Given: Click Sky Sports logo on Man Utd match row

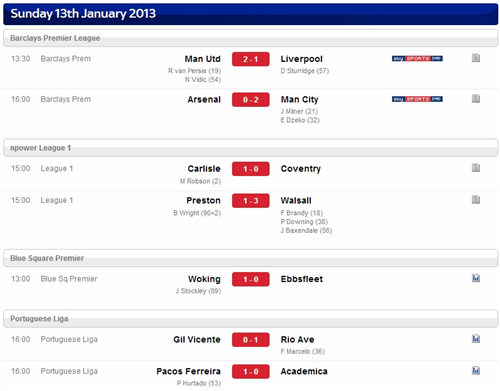Looking at the screenshot, I should click(x=417, y=58).
